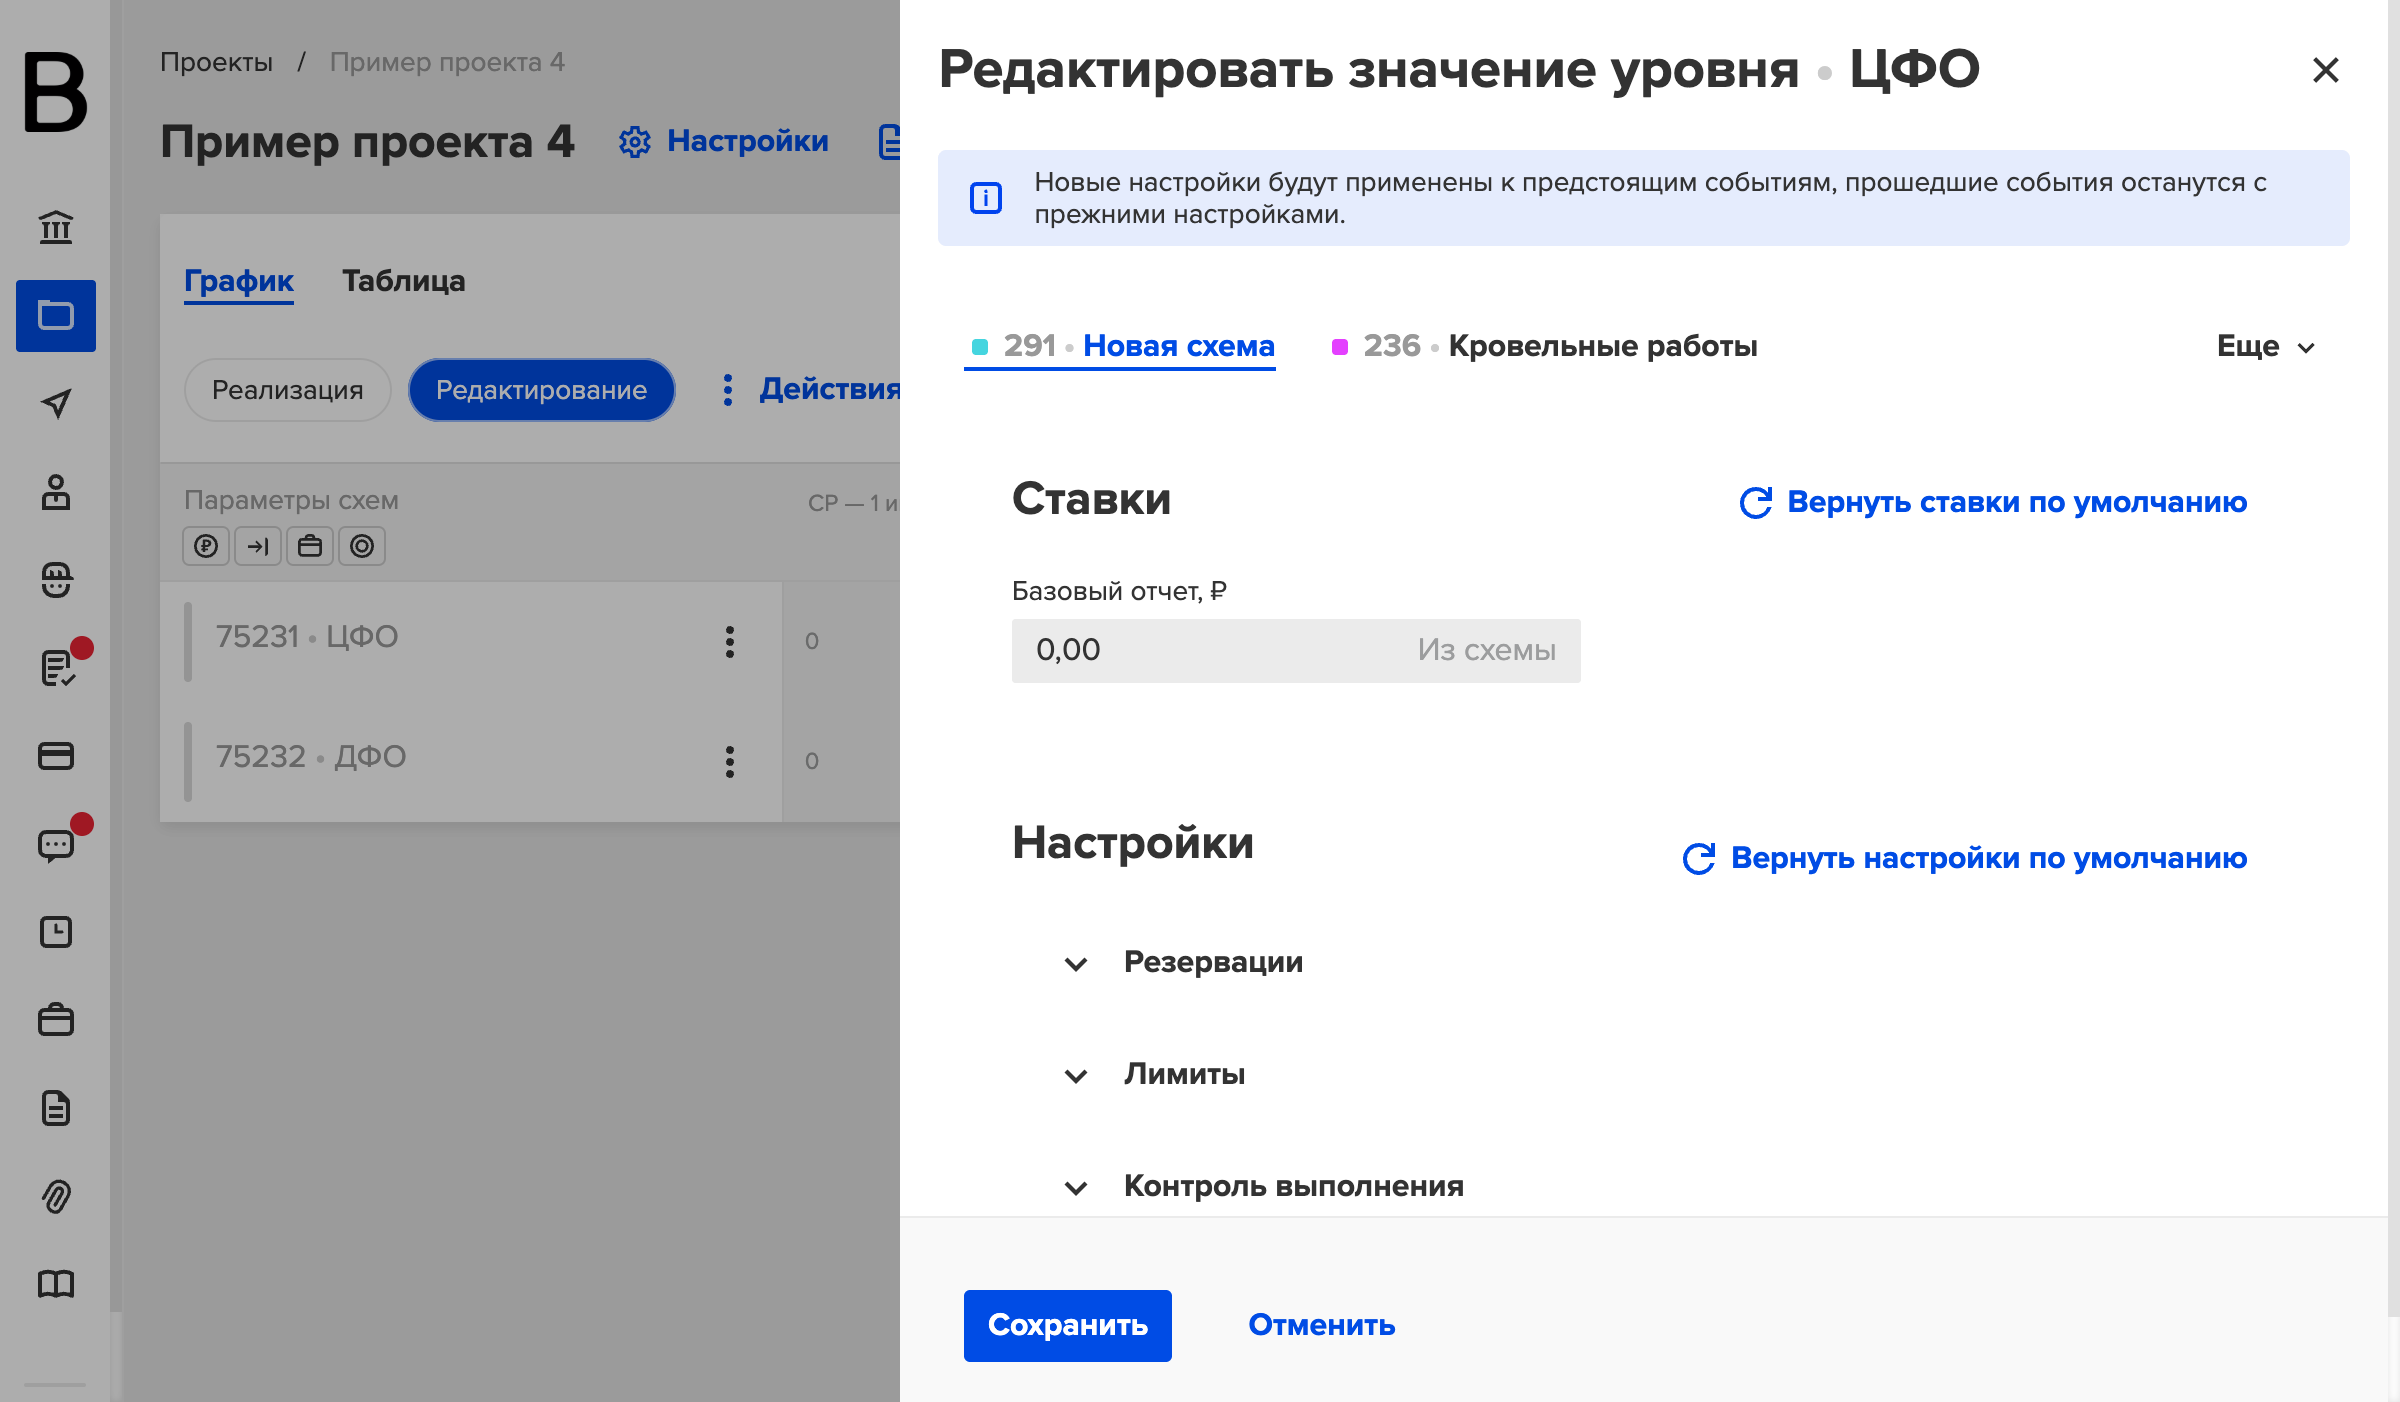The image size is (2400, 1402).
Task: Open the bank building sidebar icon
Action: click(56, 228)
